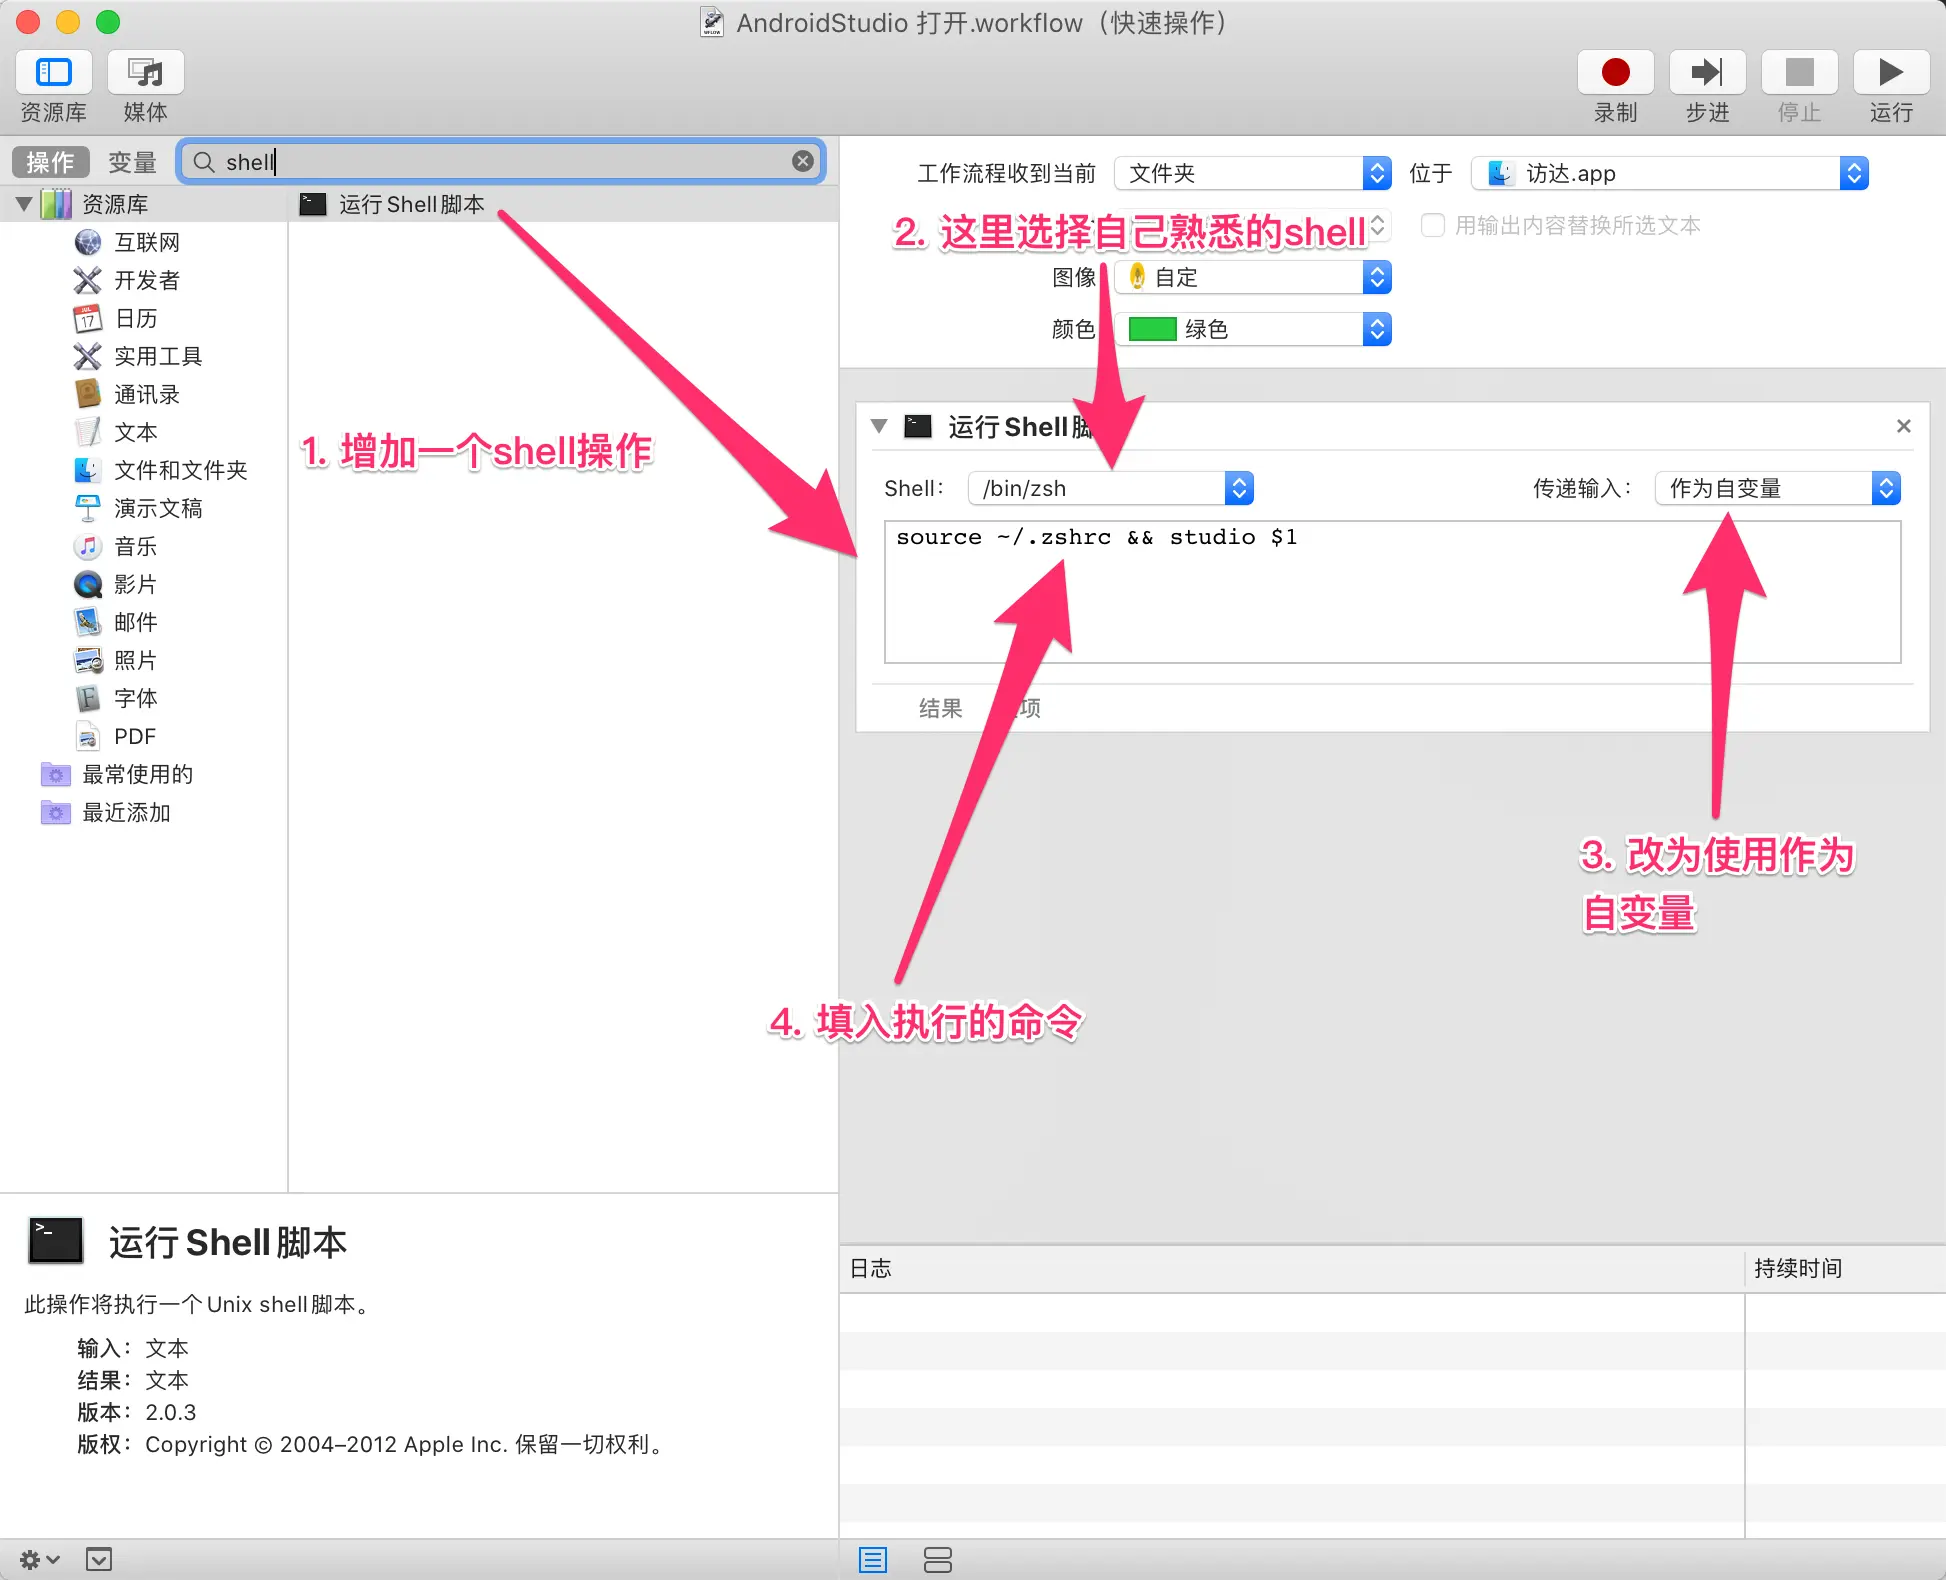Show the variables split-view icon
The width and height of the screenshot is (1946, 1580).
click(937, 1559)
